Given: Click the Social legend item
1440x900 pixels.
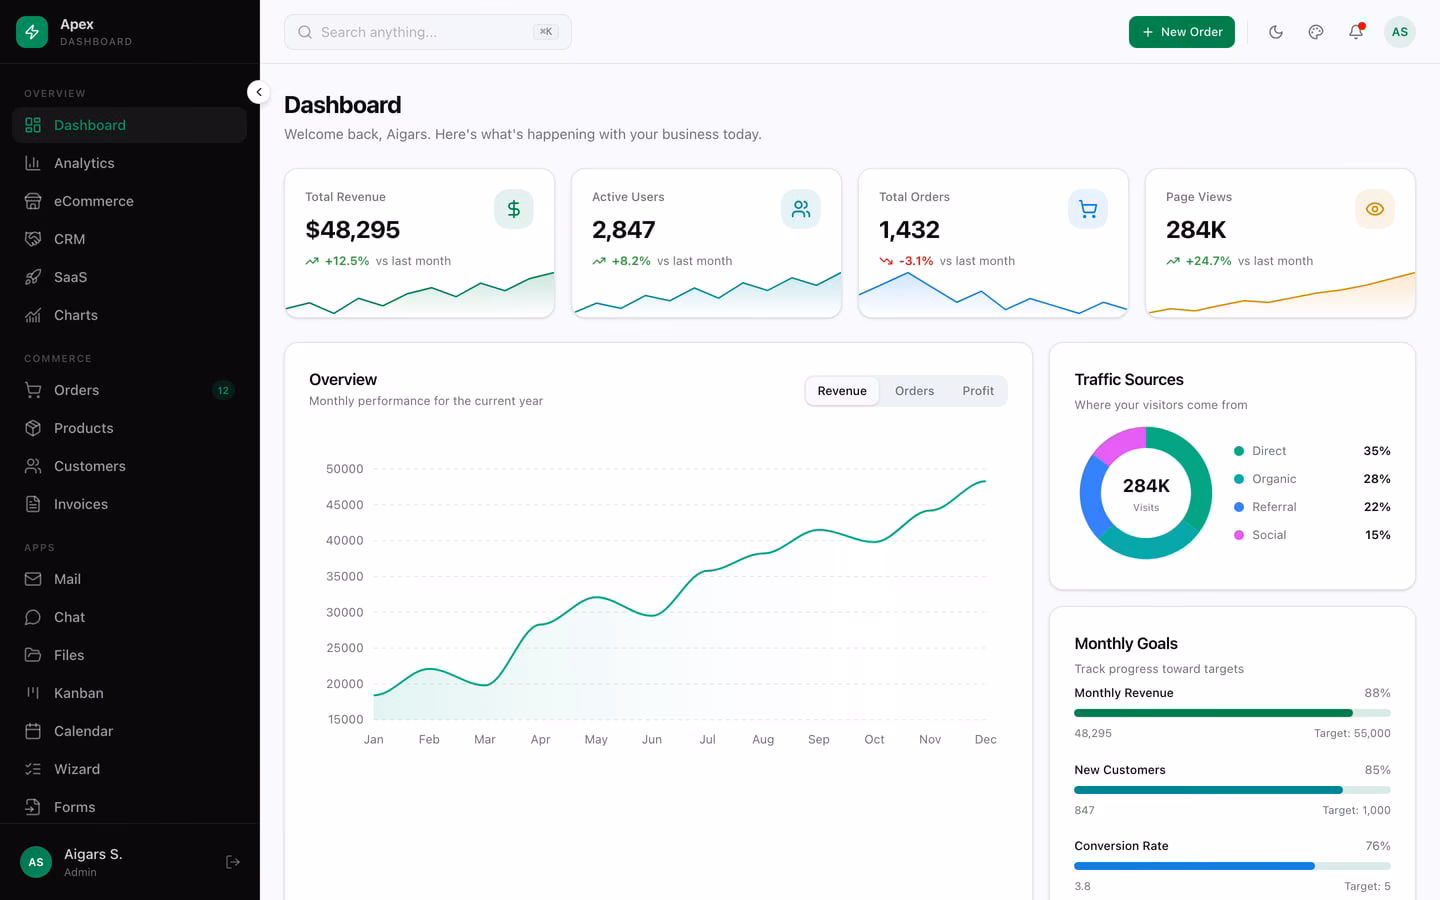Looking at the screenshot, I should 1312,535.
